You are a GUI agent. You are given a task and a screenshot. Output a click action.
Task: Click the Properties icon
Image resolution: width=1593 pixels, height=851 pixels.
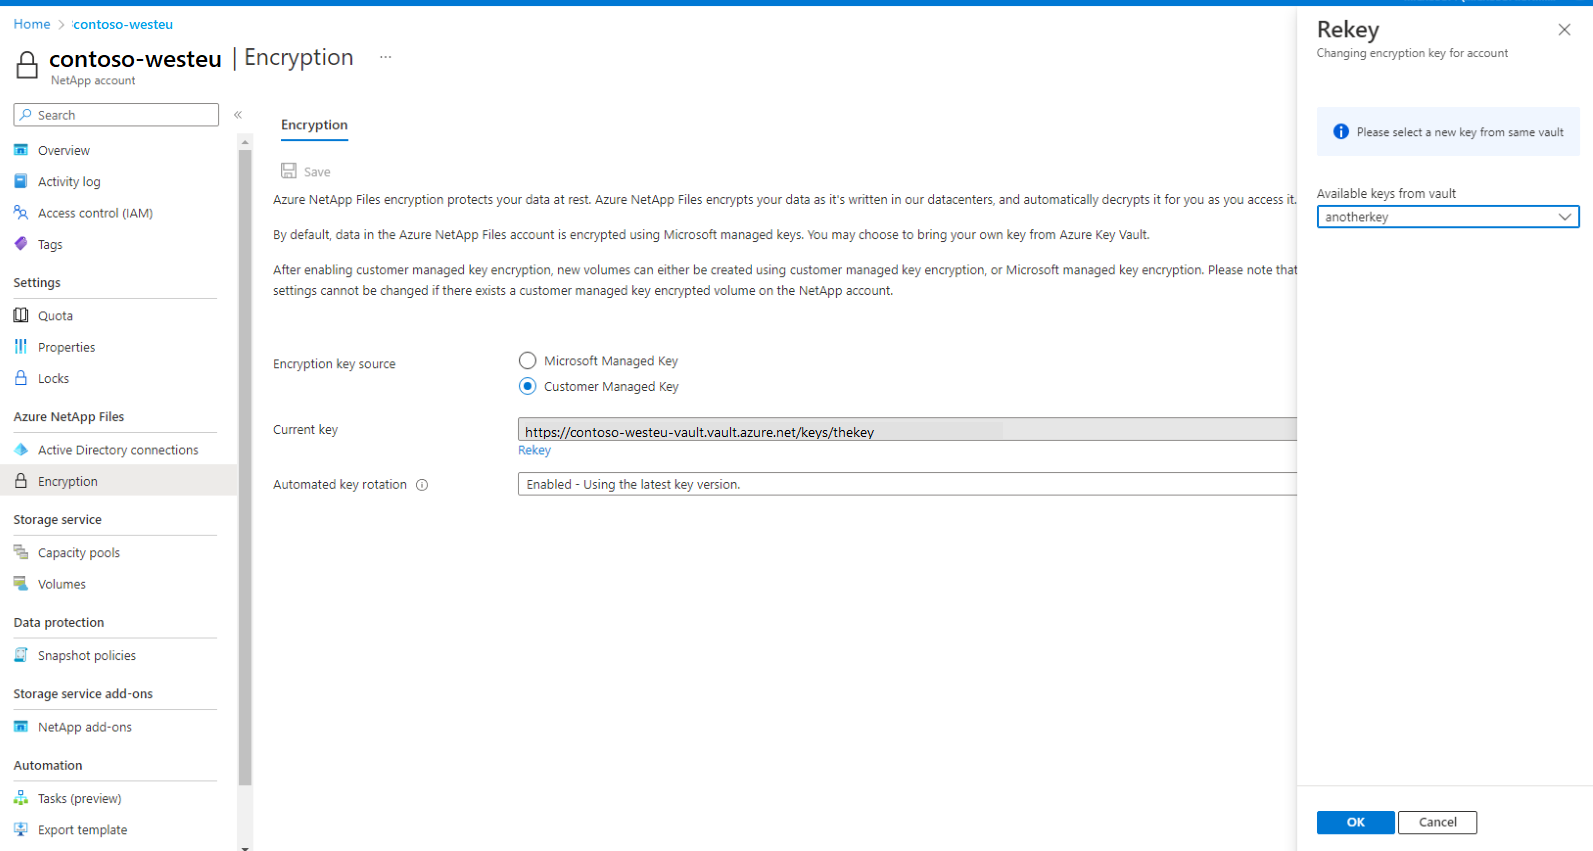[x=21, y=347]
